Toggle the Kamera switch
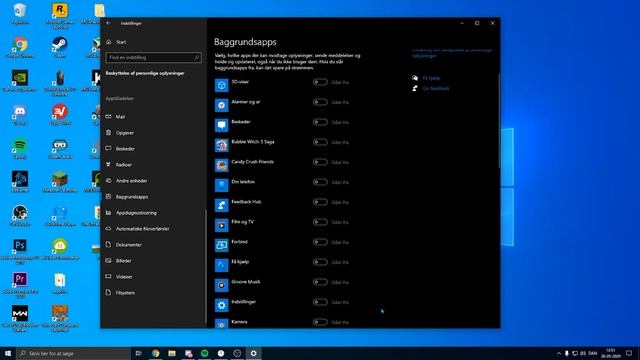This screenshot has height=360, width=640. tap(320, 322)
